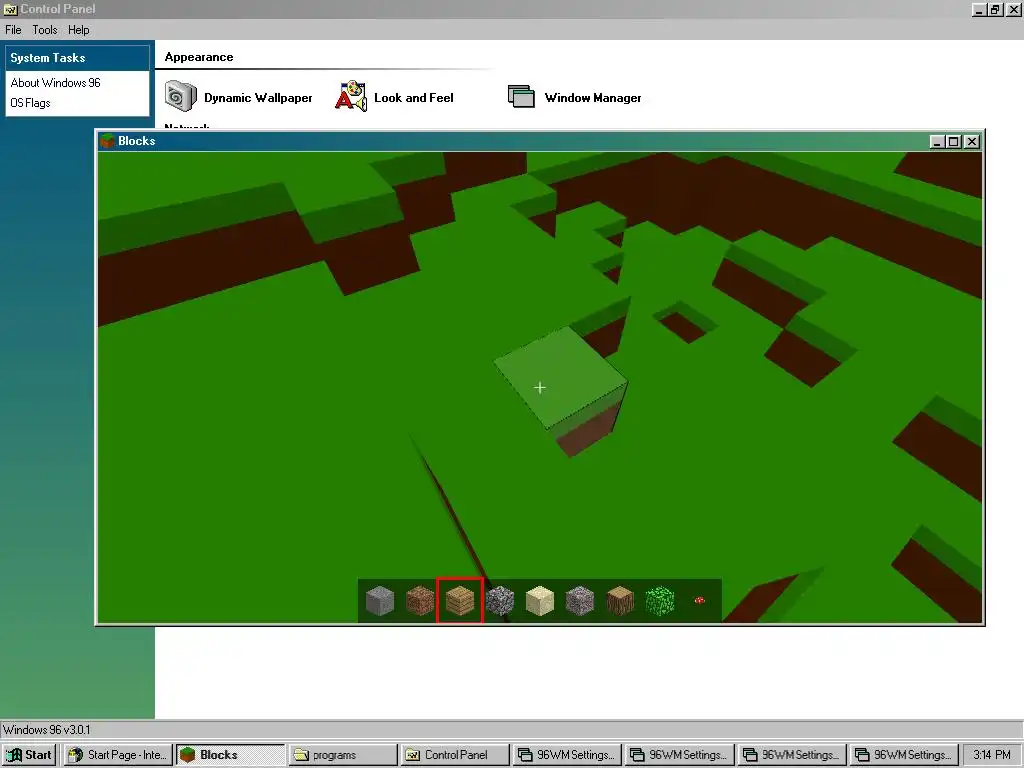Open the Help menu in Control Panel
The width and height of the screenshot is (1024, 768).
pyautogui.click(x=78, y=30)
